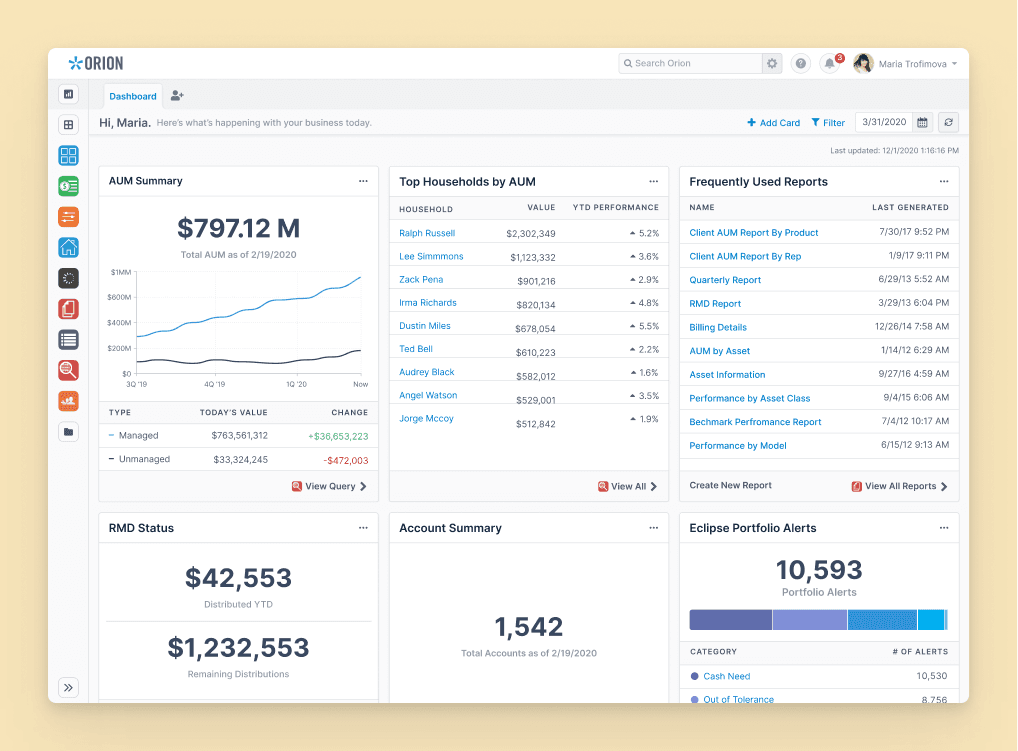Screen dimensions: 1018x751
Task: Expand sidebar with double chevron button
Action: [x=68, y=687]
